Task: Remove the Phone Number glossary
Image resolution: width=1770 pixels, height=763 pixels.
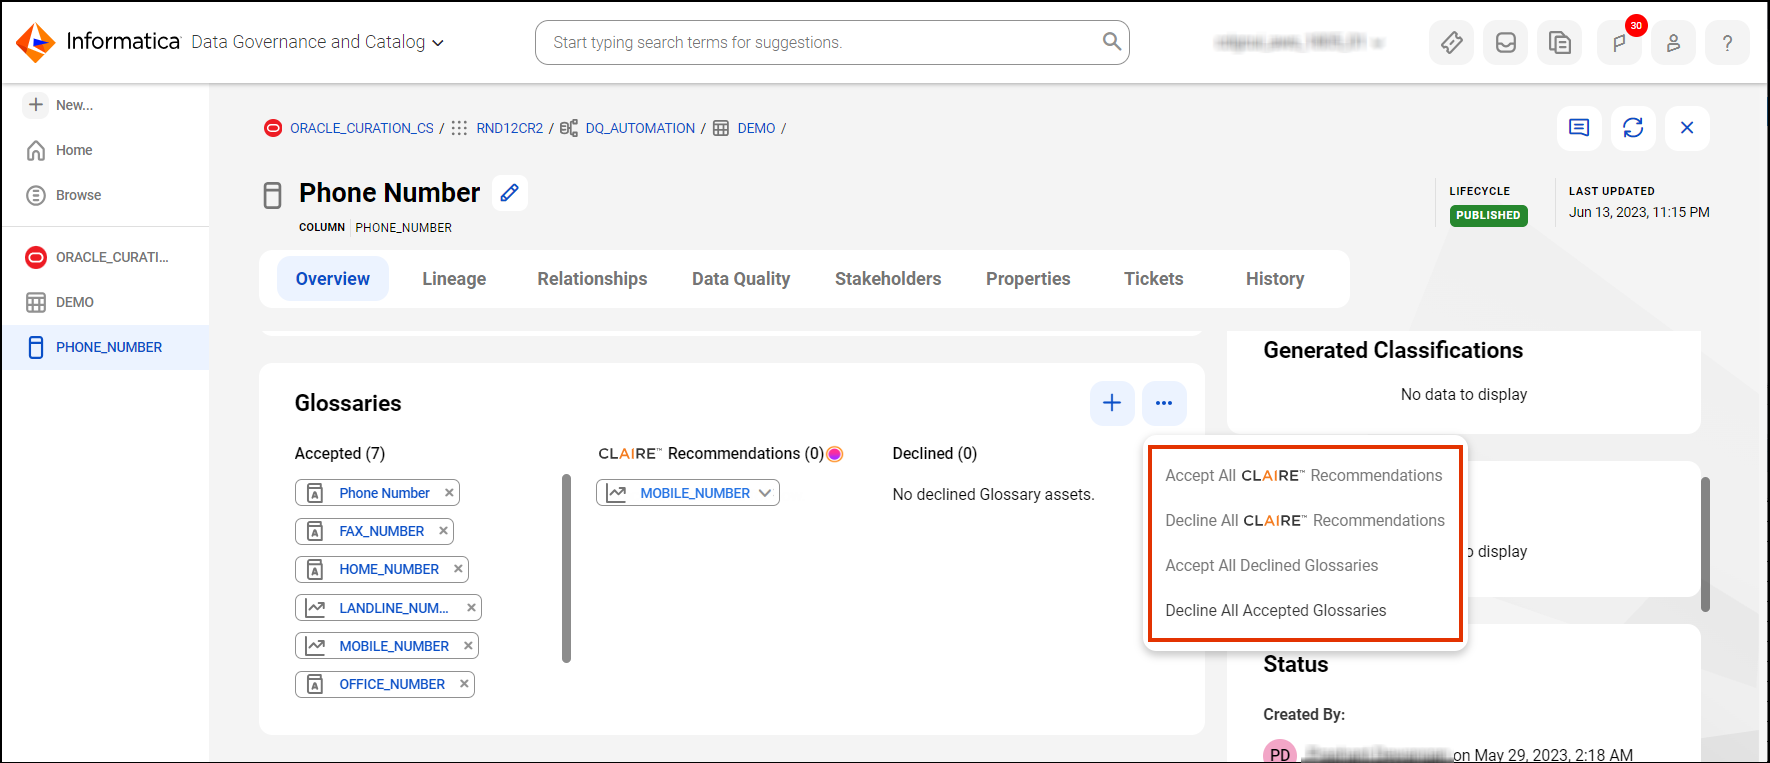Action: 449,493
